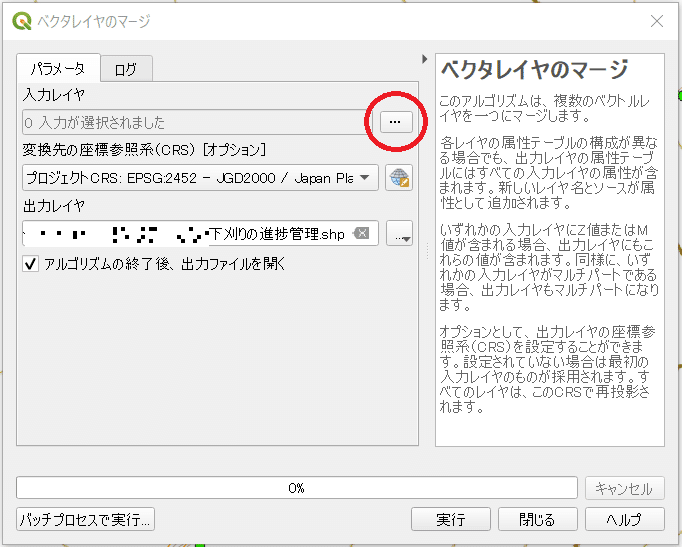Open the input layers selection dialog
682x547 pixels.
[396, 122]
